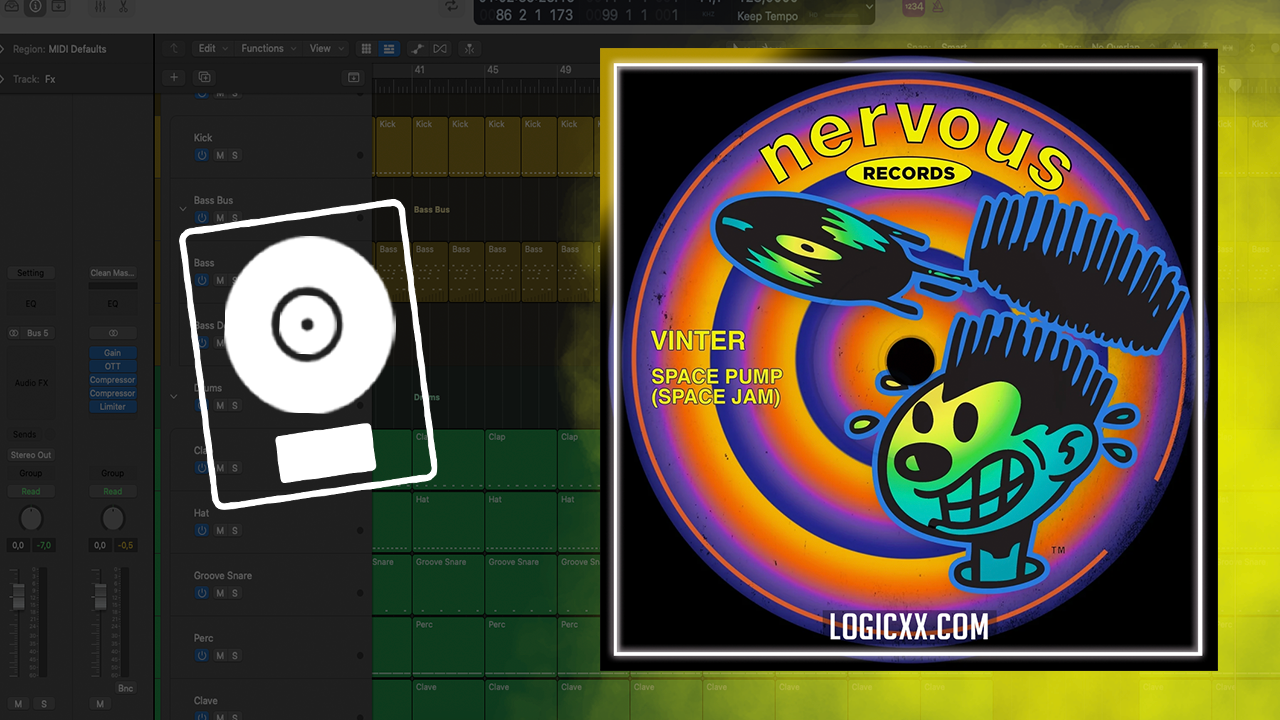Click the toolbar toggle icon beside Inspector
The width and height of the screenshot is (1280, 720).
pos(59,6)
